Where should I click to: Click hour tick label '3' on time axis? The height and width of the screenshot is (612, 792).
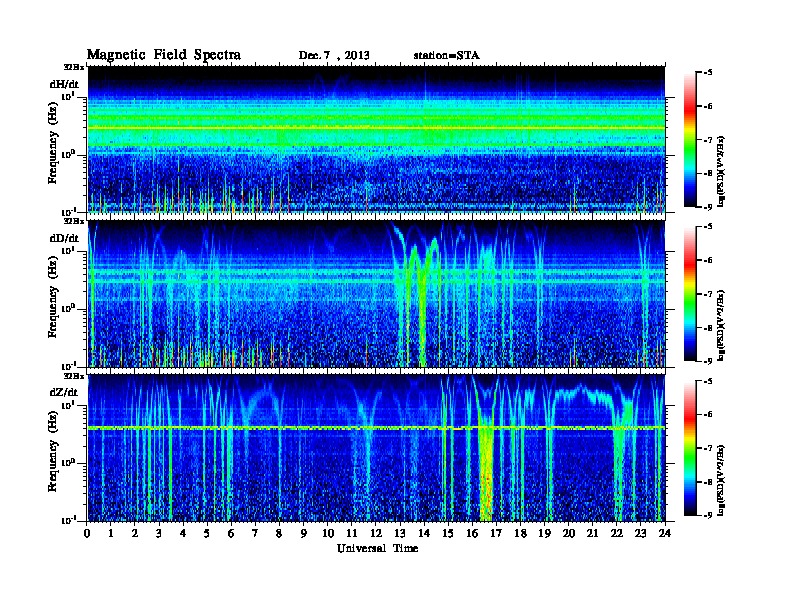coord(159,533)
